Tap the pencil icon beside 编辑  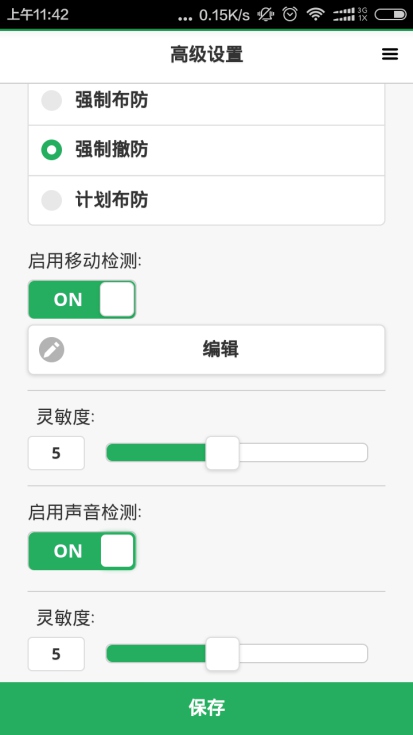(x=52, y=350)
